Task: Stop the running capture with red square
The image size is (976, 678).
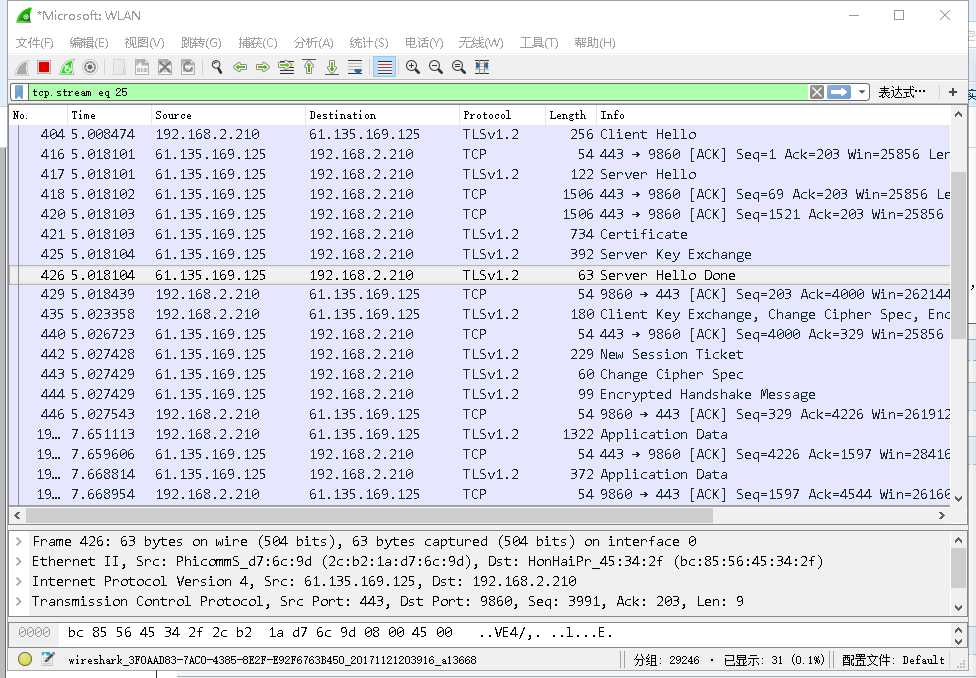Action: point(44,67)
